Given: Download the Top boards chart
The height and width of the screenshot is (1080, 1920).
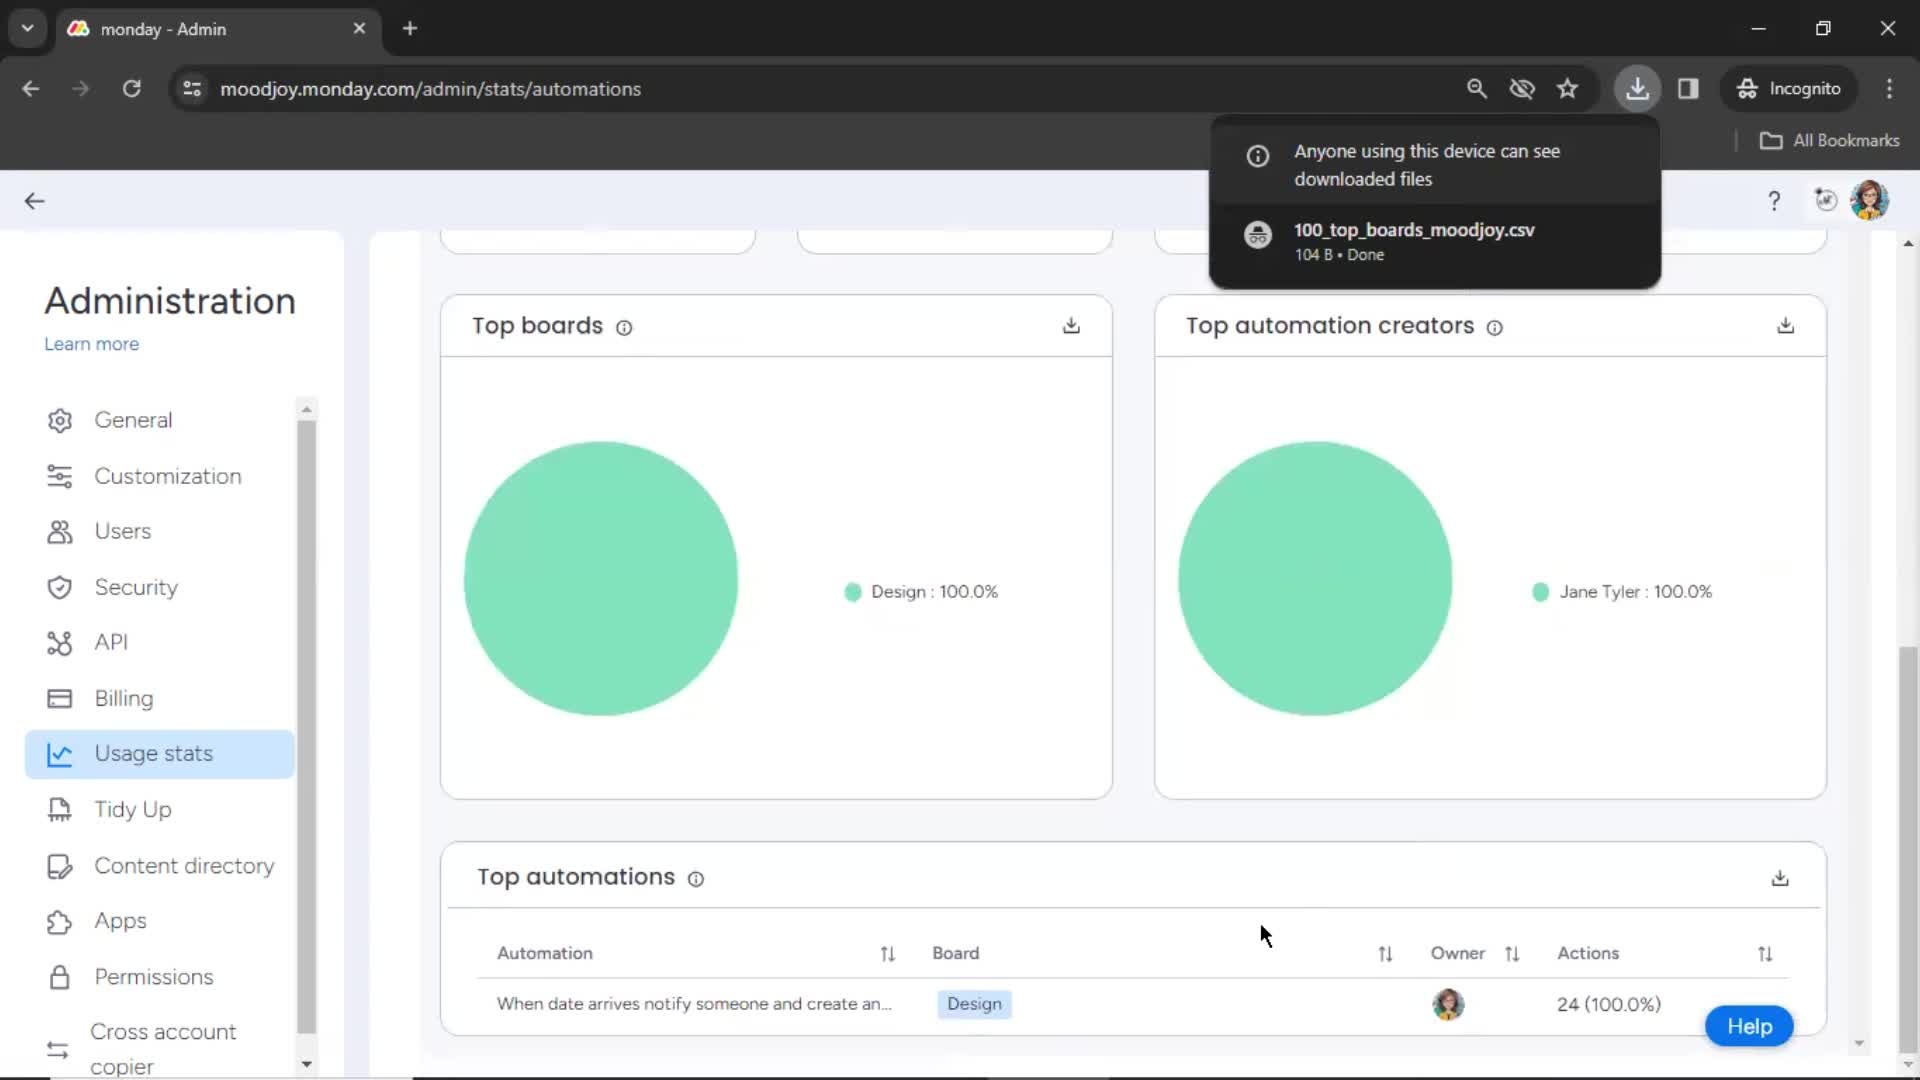Looking at the screenshot, I should (x=1072, y=326).
